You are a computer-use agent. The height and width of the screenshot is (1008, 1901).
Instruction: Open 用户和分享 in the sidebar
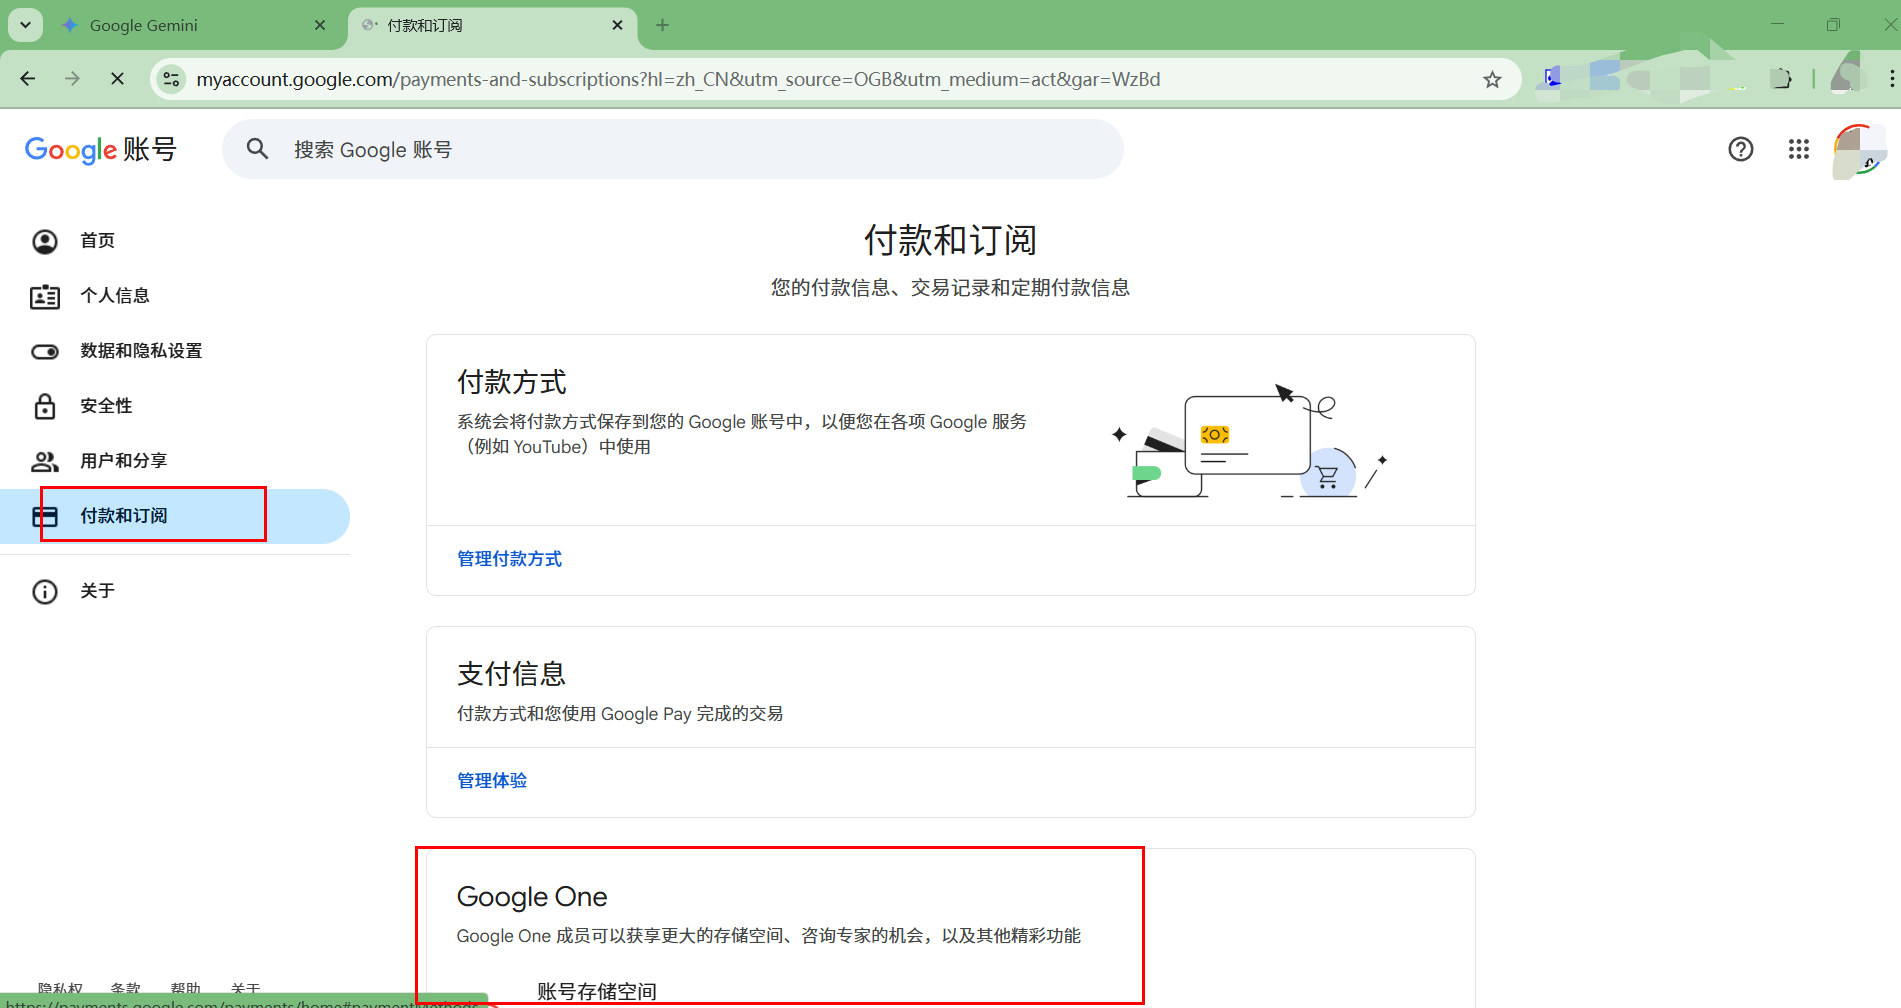click(x=123, y=461)
